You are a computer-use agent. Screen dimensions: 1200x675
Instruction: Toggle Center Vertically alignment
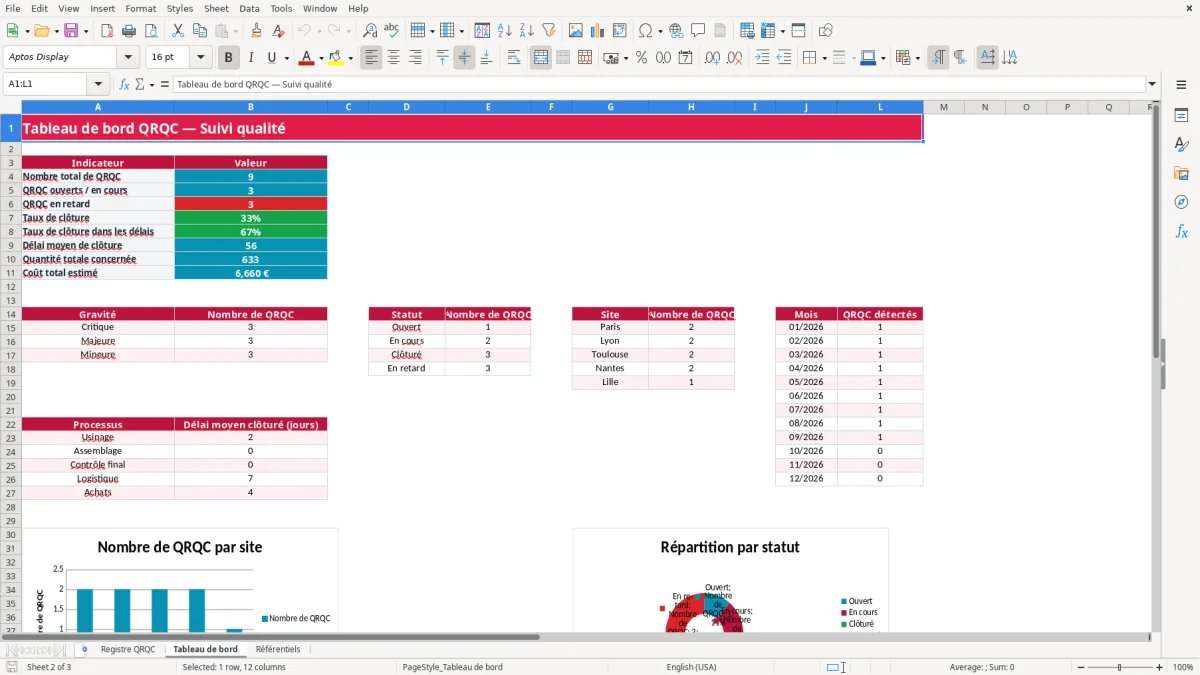coord(464,58)
